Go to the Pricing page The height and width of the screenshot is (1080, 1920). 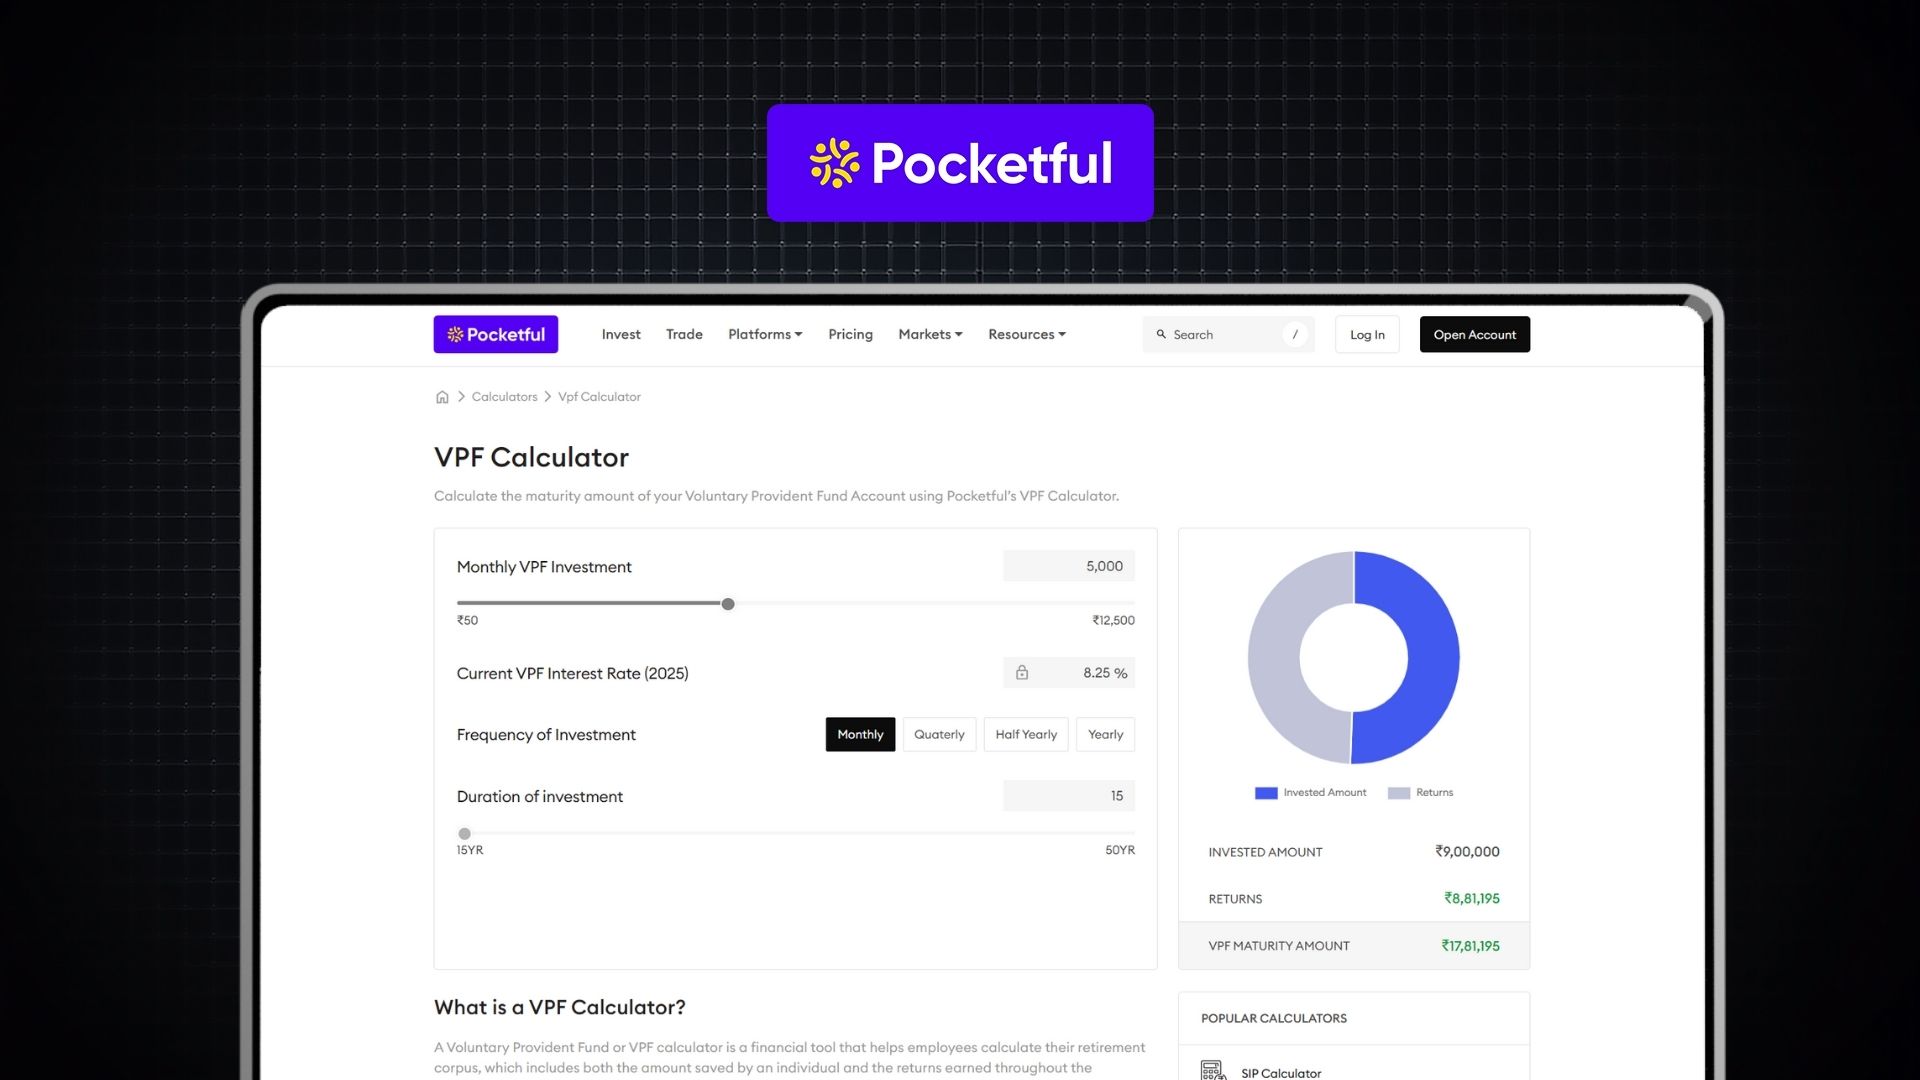(850, 335)
